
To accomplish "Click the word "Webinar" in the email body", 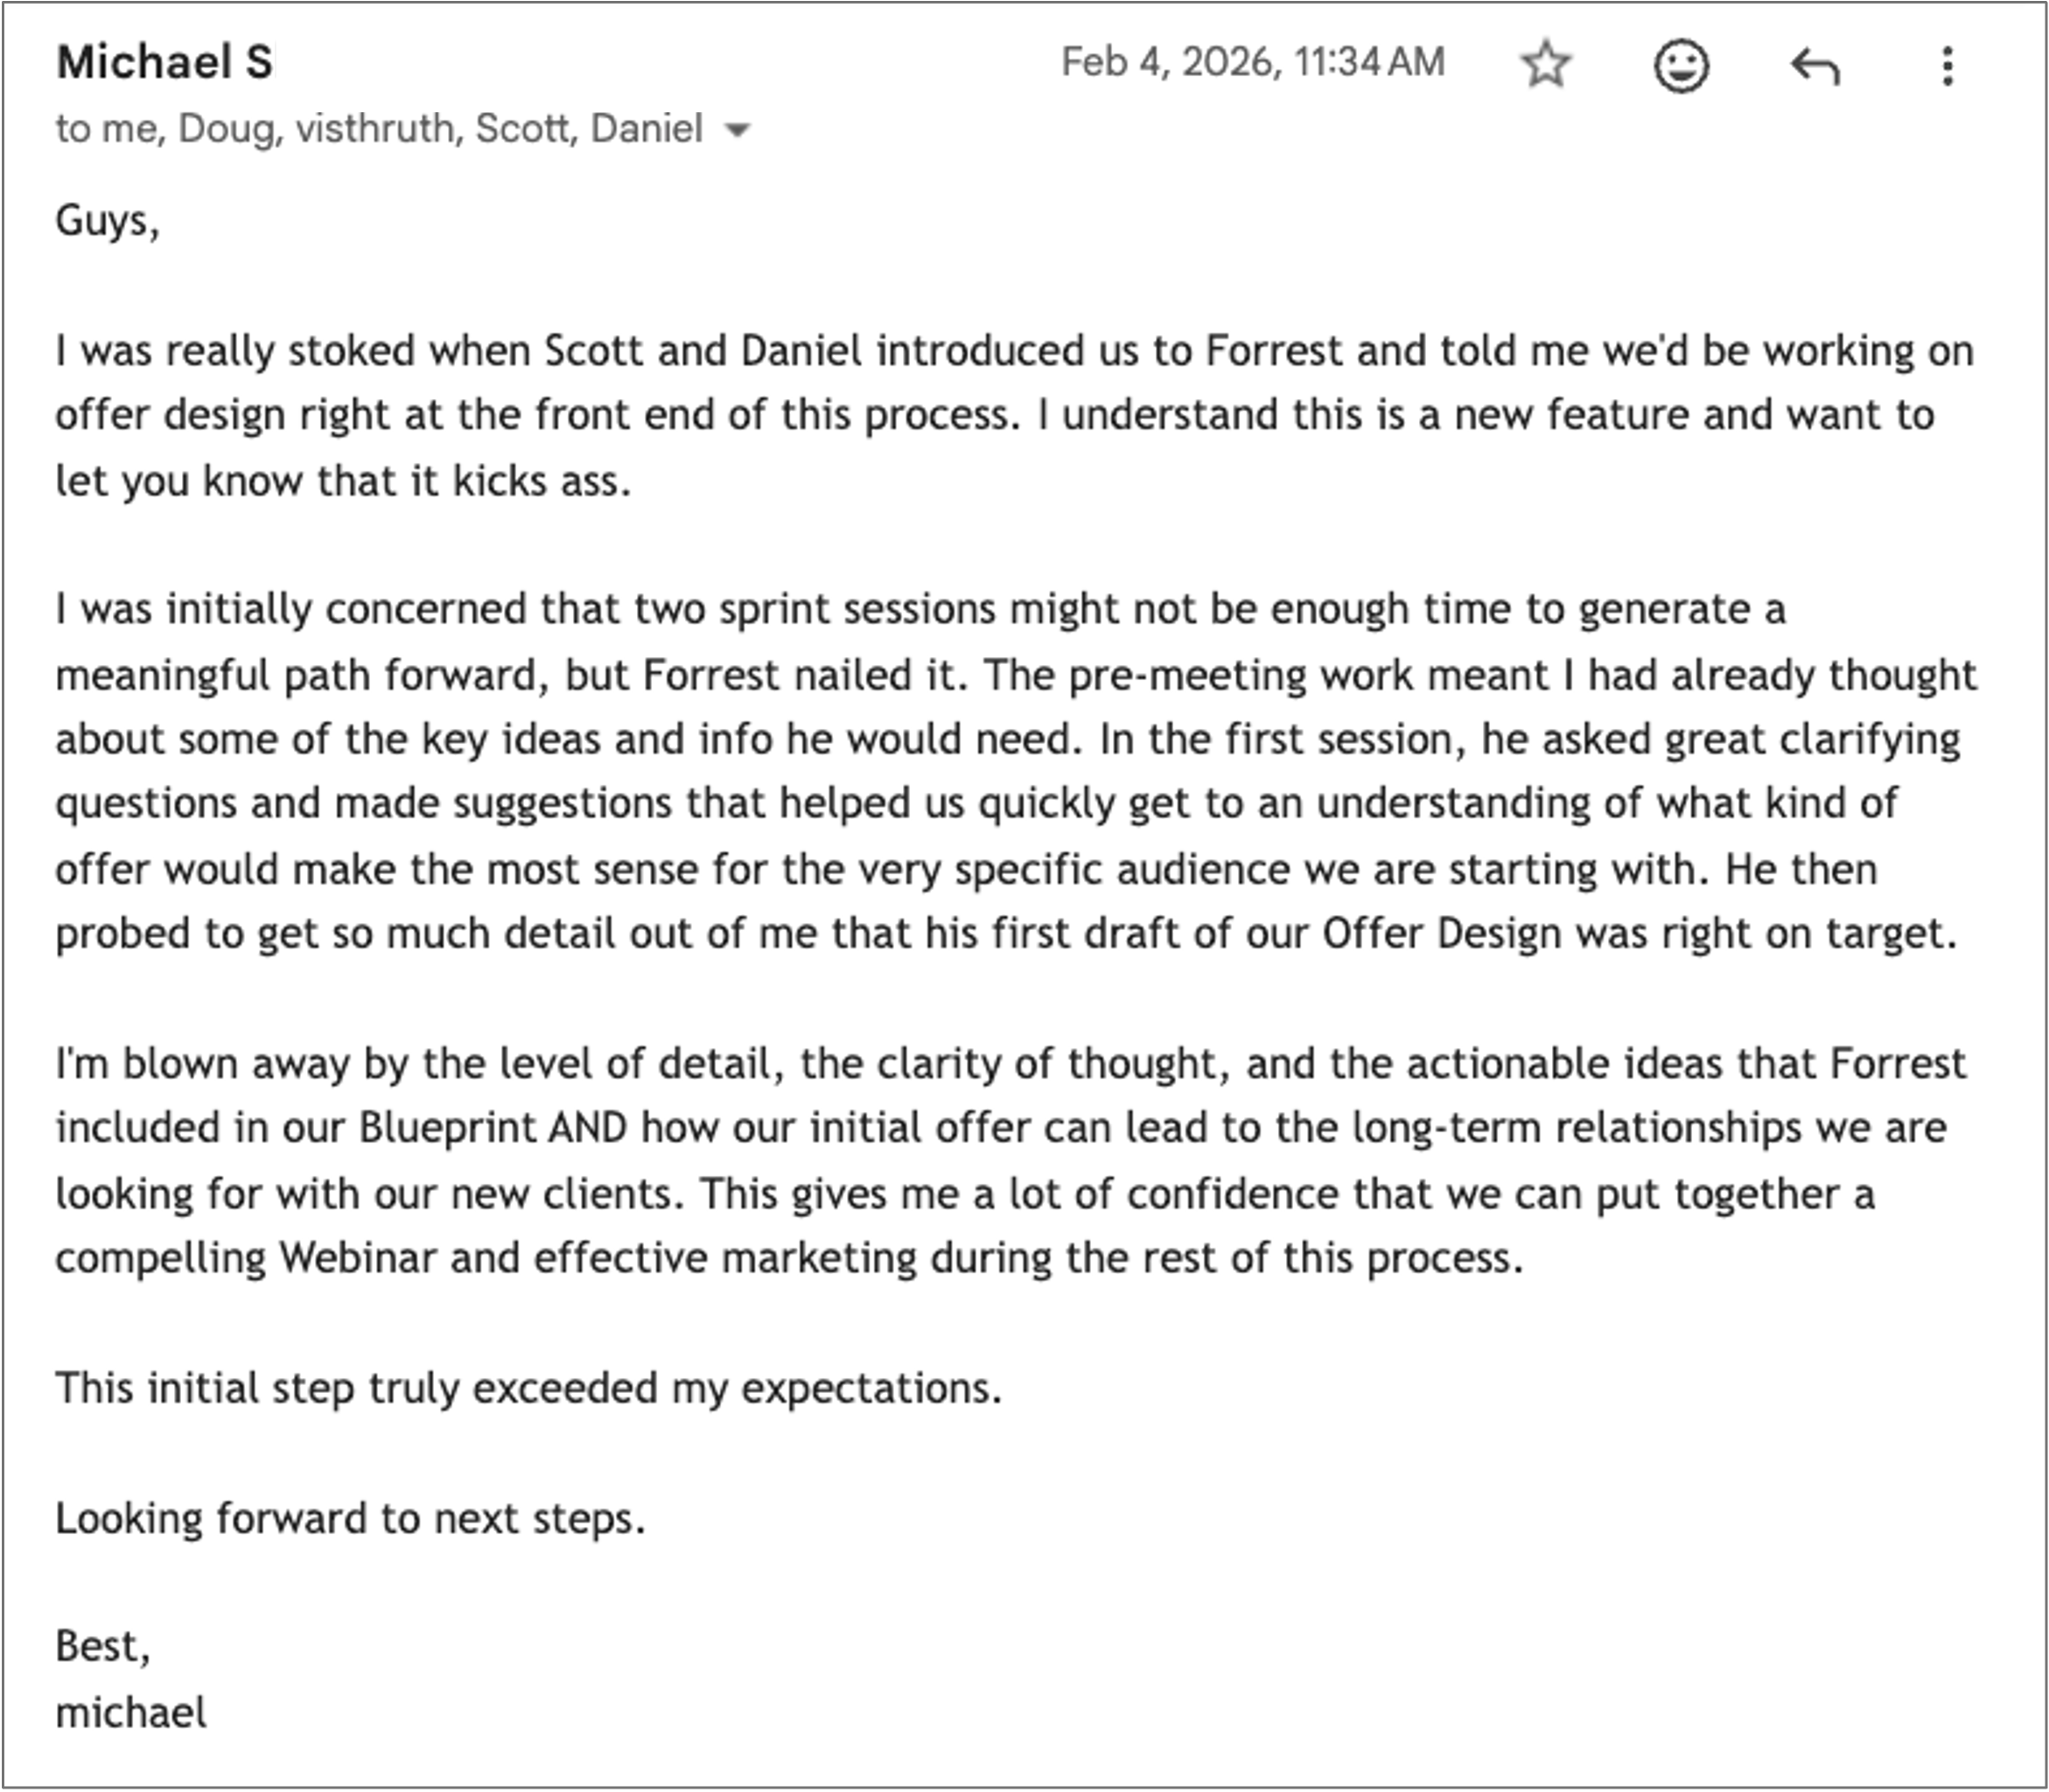I will tap(358, 1258).
